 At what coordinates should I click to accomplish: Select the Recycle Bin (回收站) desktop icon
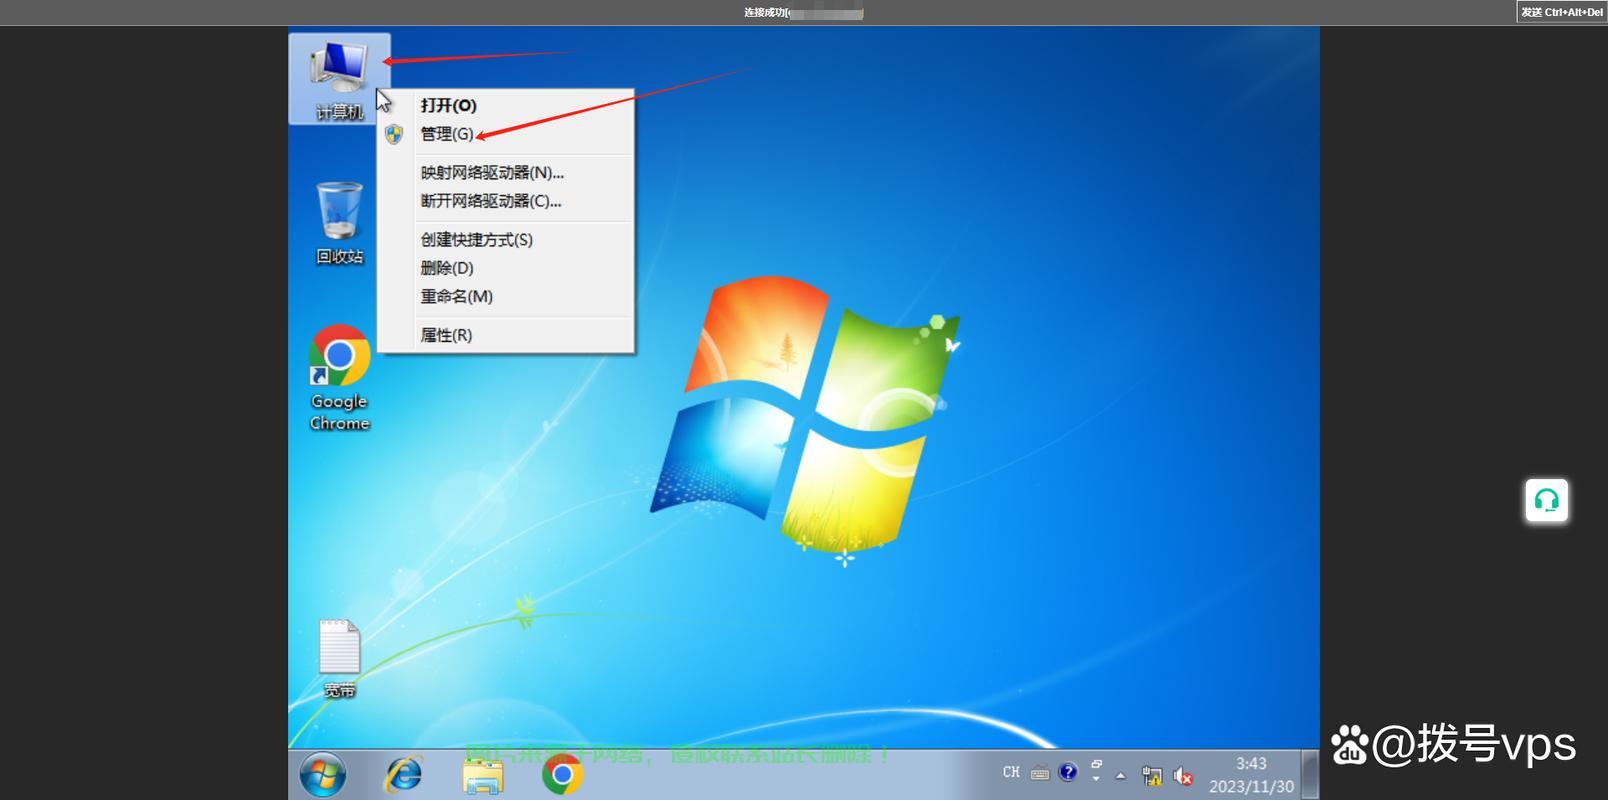pos(339,223)
